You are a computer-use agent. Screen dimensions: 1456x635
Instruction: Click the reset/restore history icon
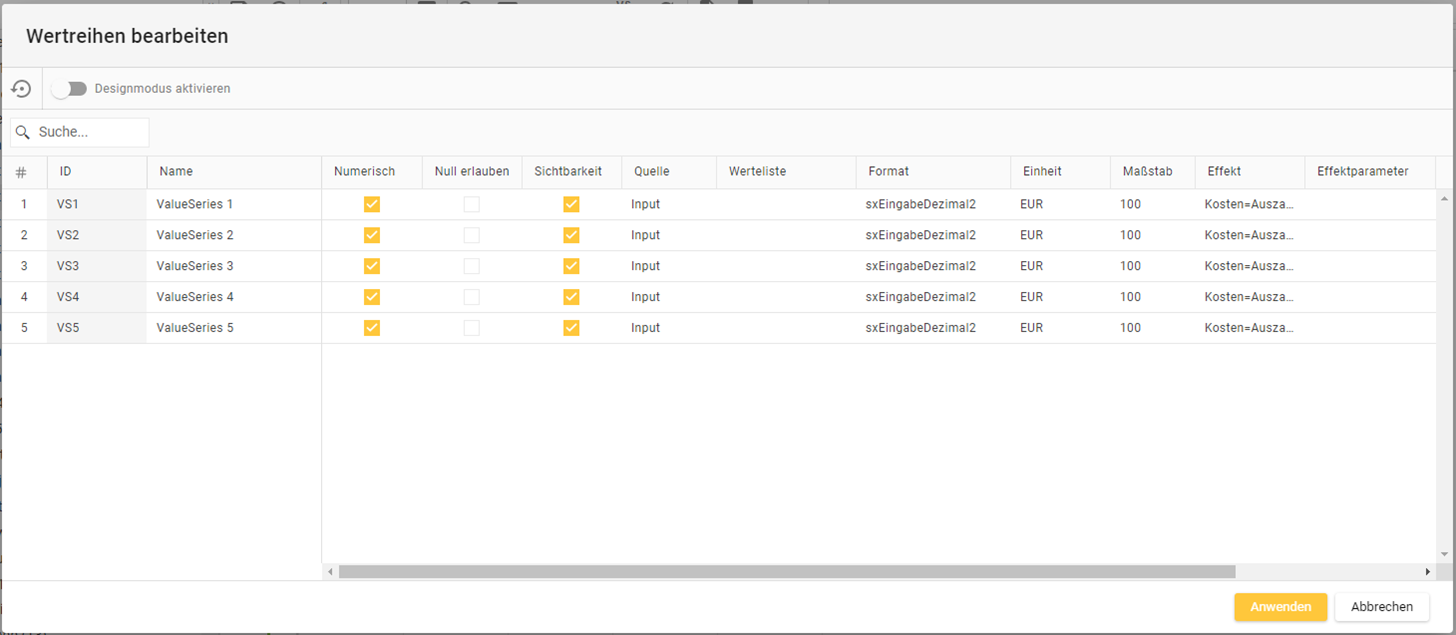coord(21,89)
